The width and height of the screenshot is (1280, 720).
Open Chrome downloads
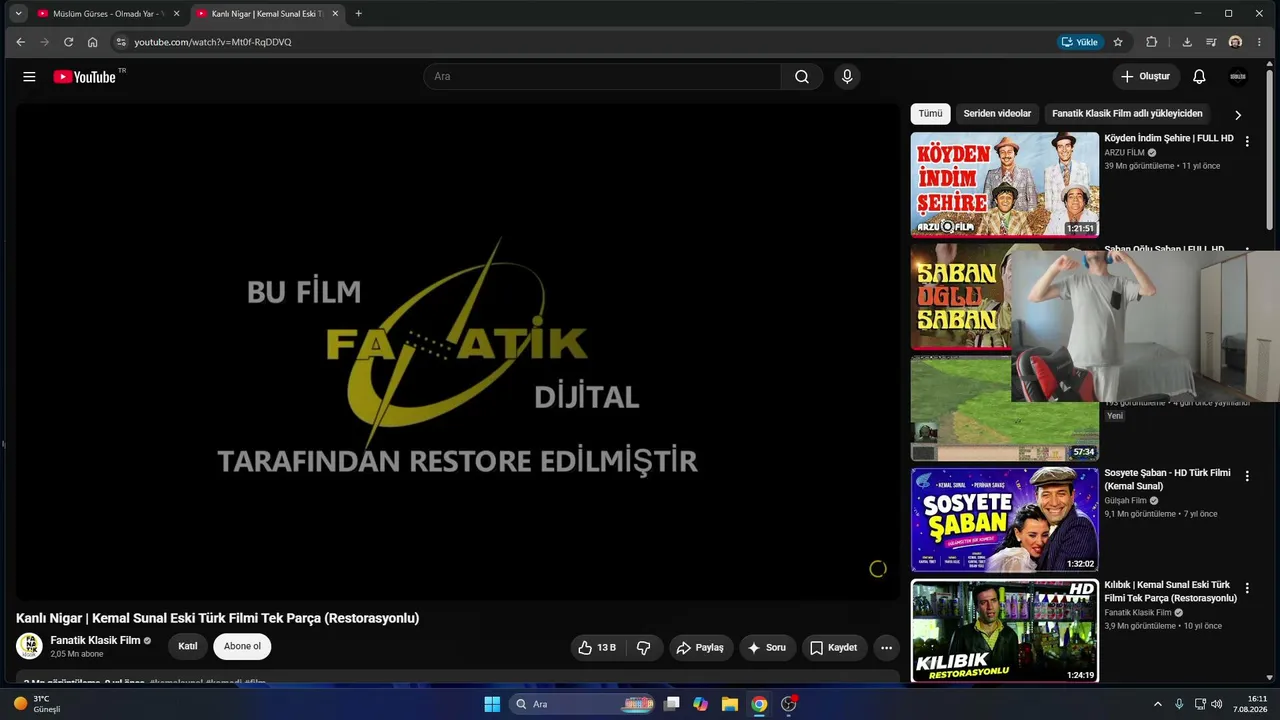coord(1187,42)
